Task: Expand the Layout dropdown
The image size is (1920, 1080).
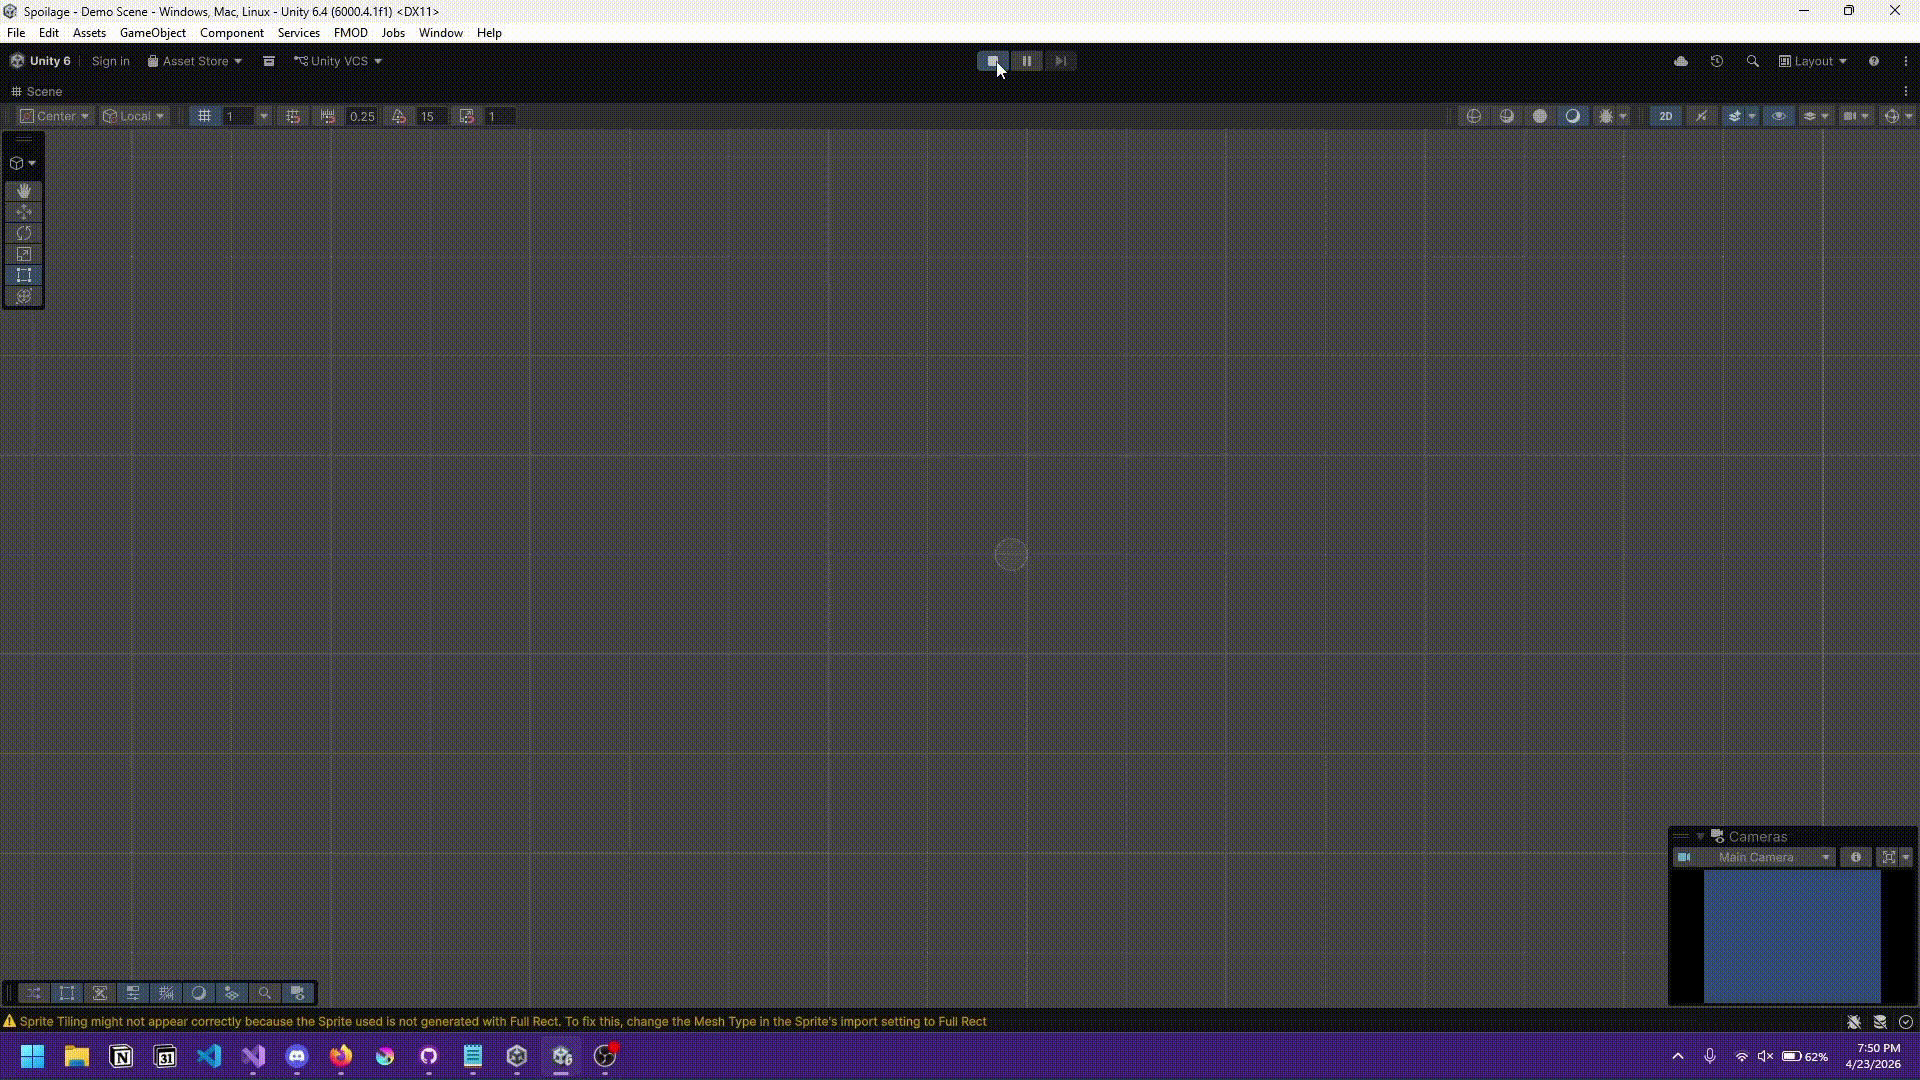Action: pyautogui.click(x=1813, y=61)
